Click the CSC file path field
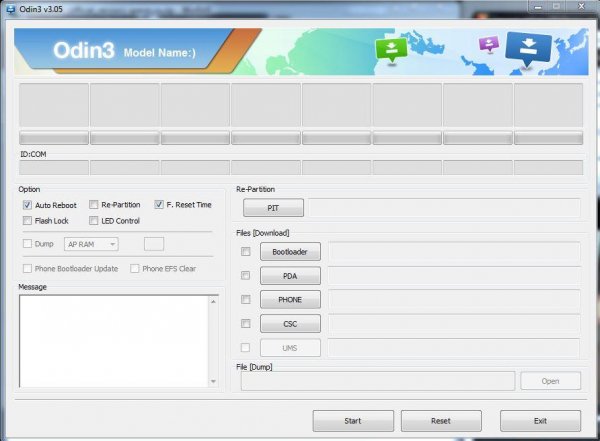Image resolution: width=600 pixels, height=441 pixels. [x=454, y=323]
